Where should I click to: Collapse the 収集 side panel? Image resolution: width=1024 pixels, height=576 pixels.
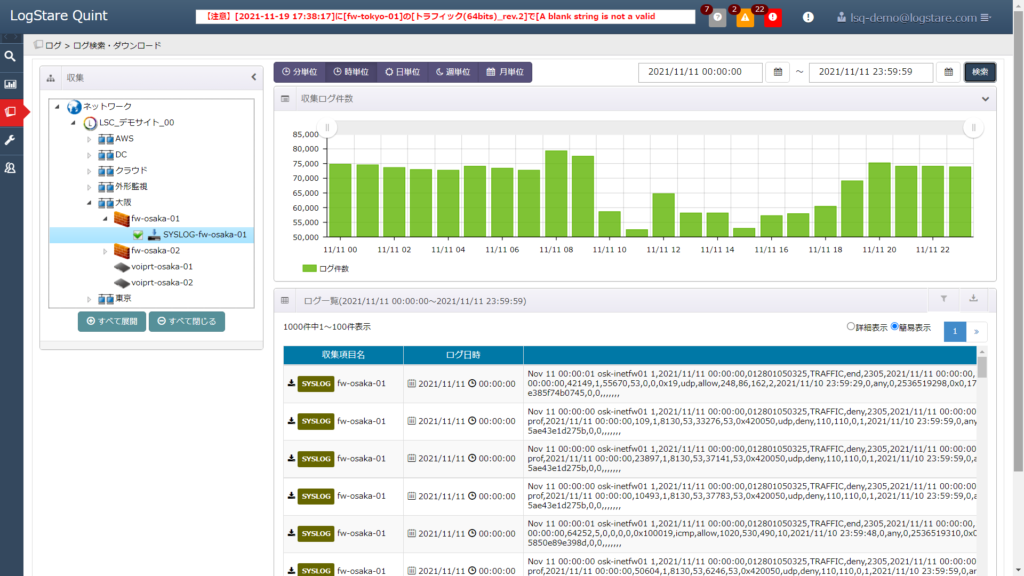(254, 77)
